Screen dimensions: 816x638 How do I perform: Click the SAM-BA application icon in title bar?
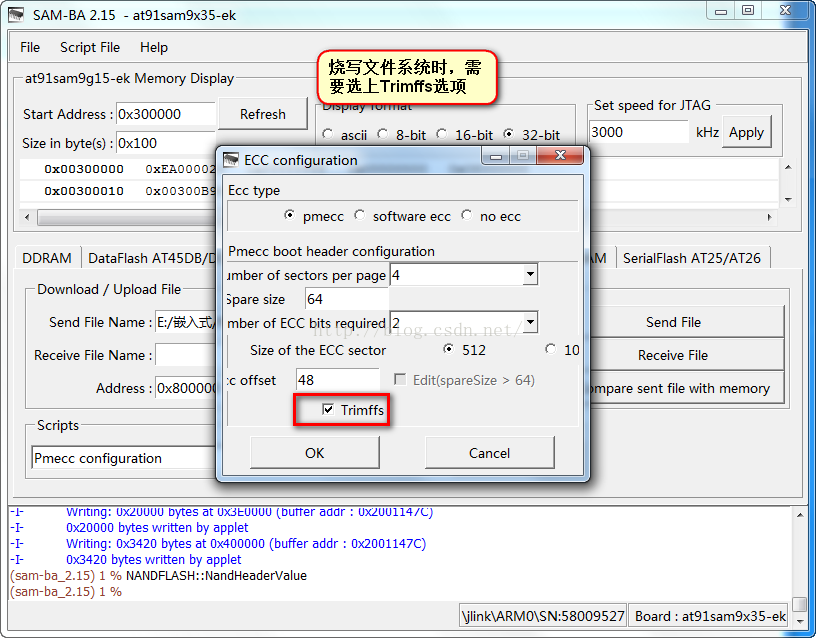click(x=16, y=15)
